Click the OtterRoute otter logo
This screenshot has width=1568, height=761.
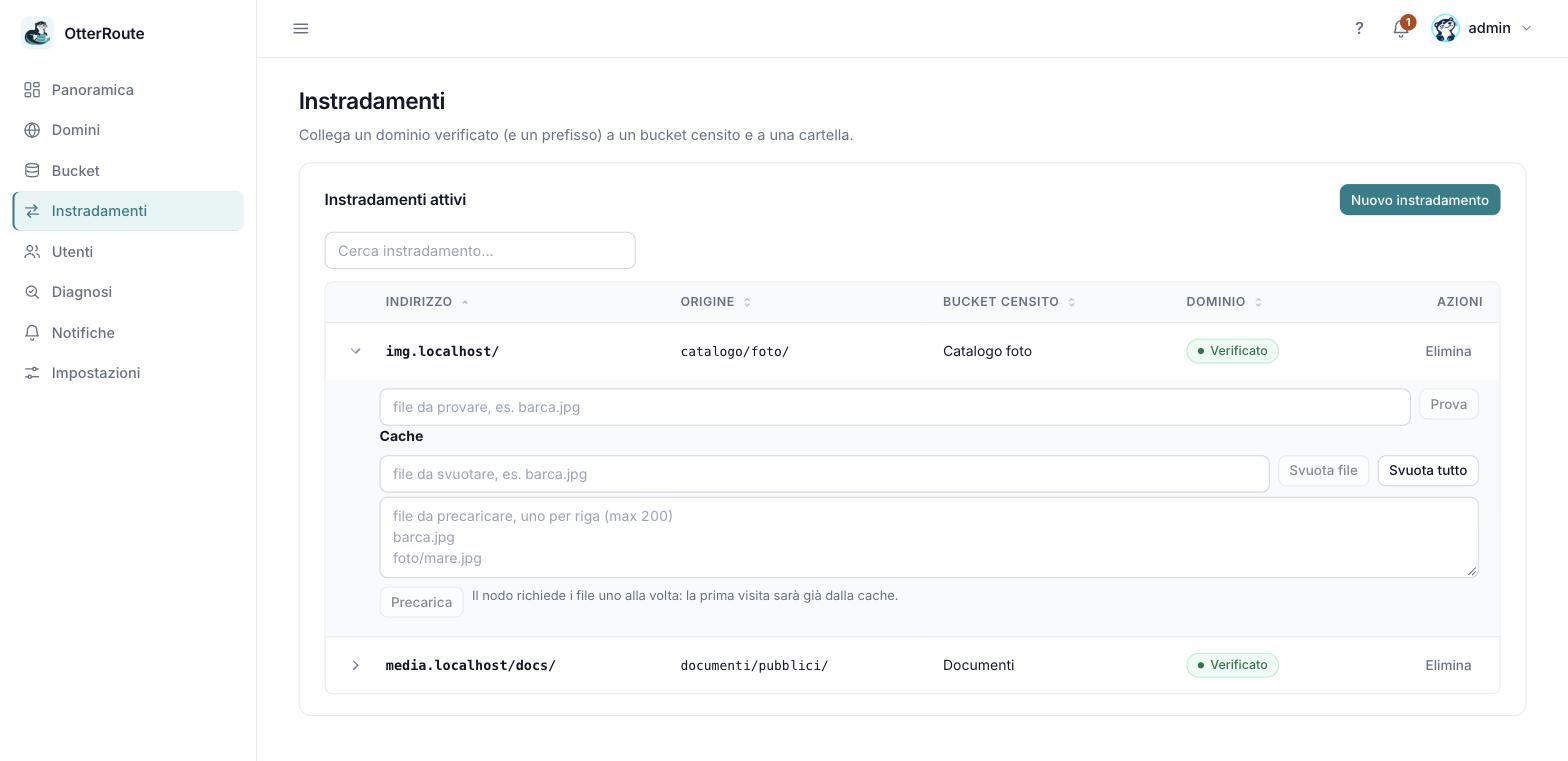(37, 33)
